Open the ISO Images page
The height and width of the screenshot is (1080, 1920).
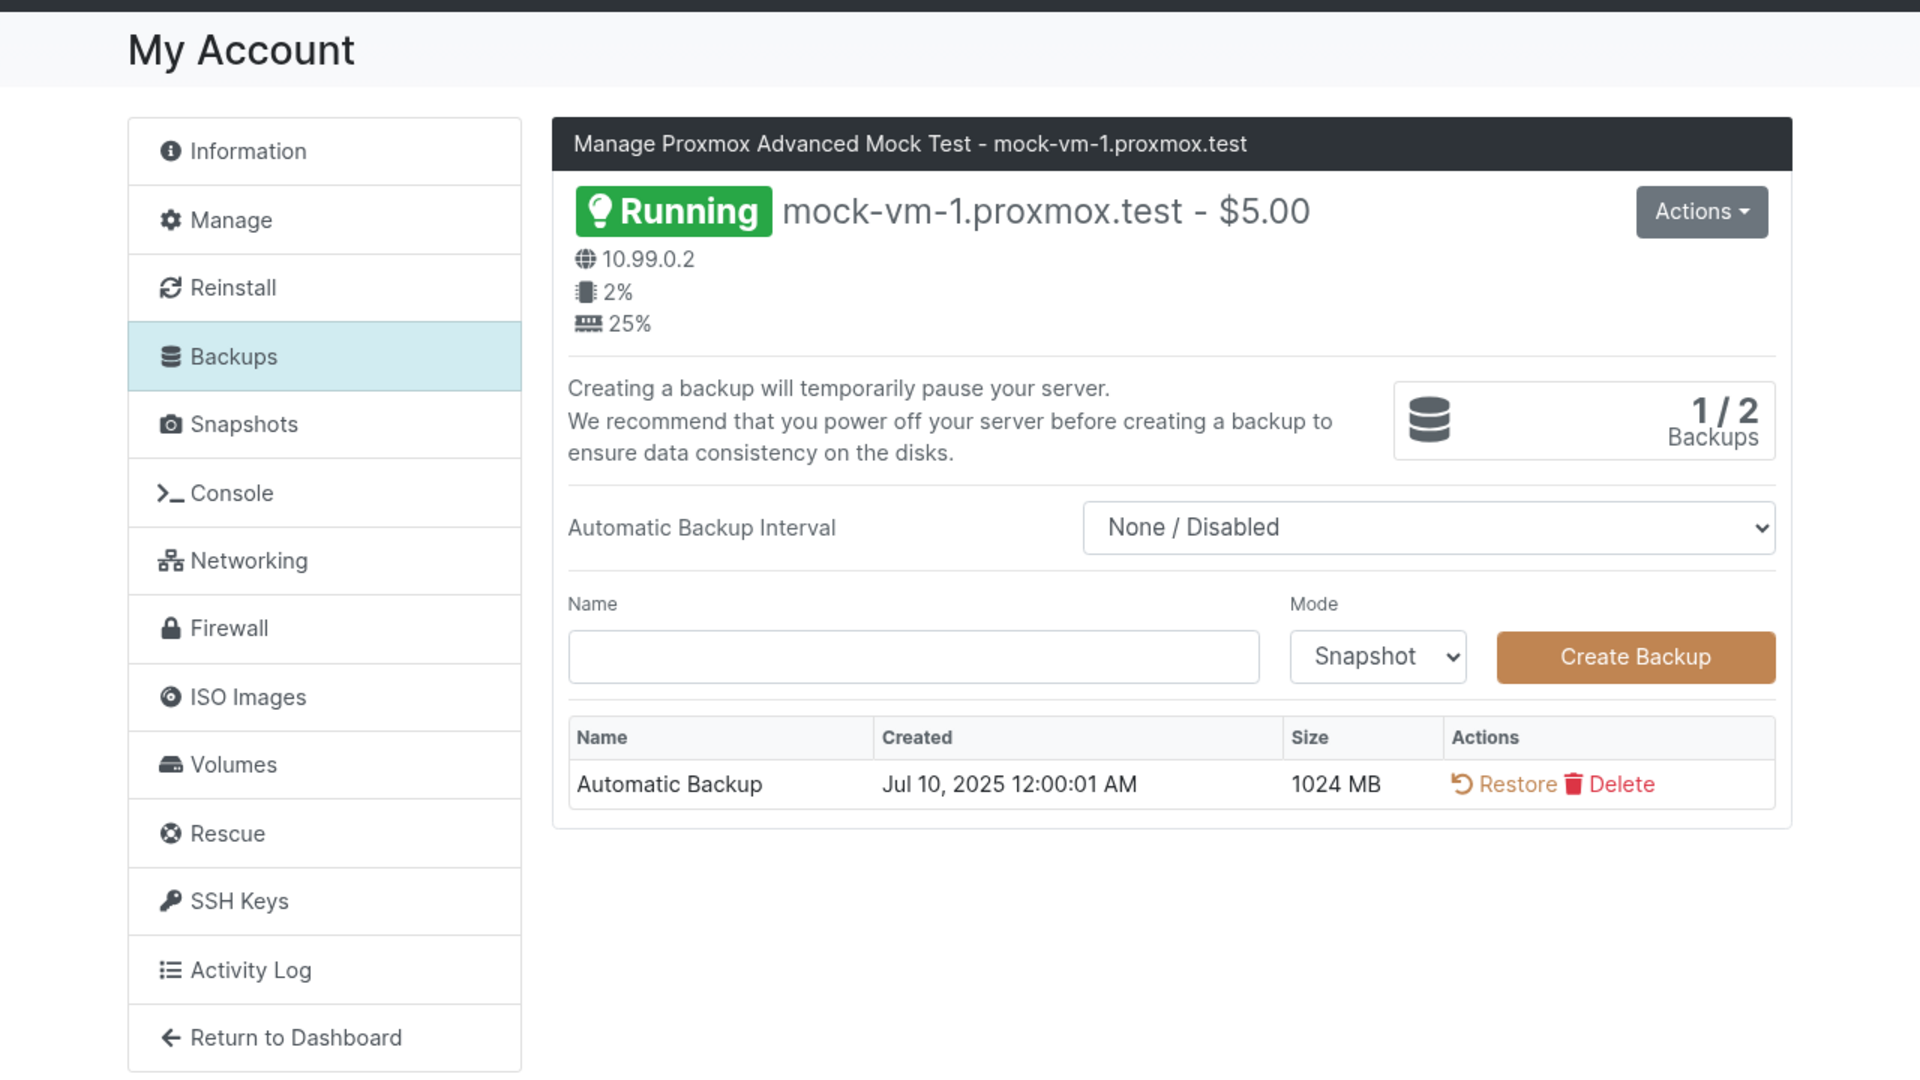(324, 697)
